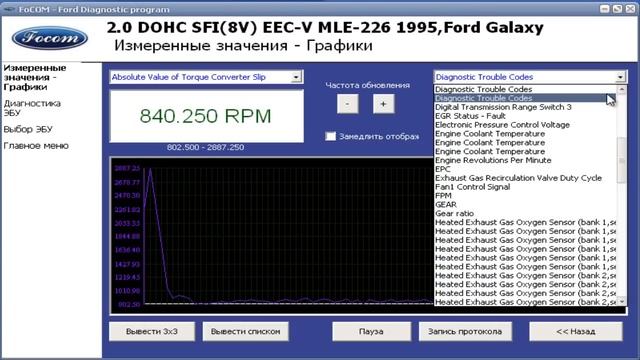Go back with the << Назад button
640x360 pixels.
pos(576,331)
